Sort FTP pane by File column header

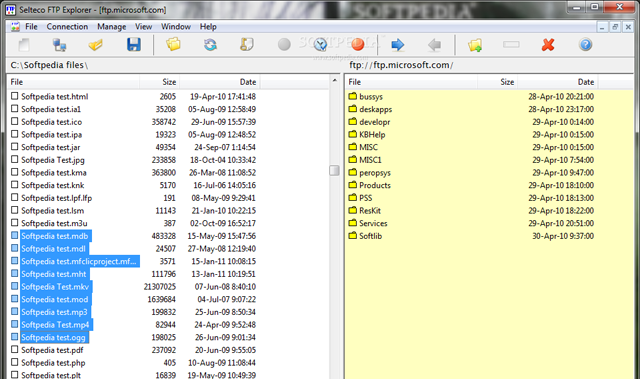[411, 82]
